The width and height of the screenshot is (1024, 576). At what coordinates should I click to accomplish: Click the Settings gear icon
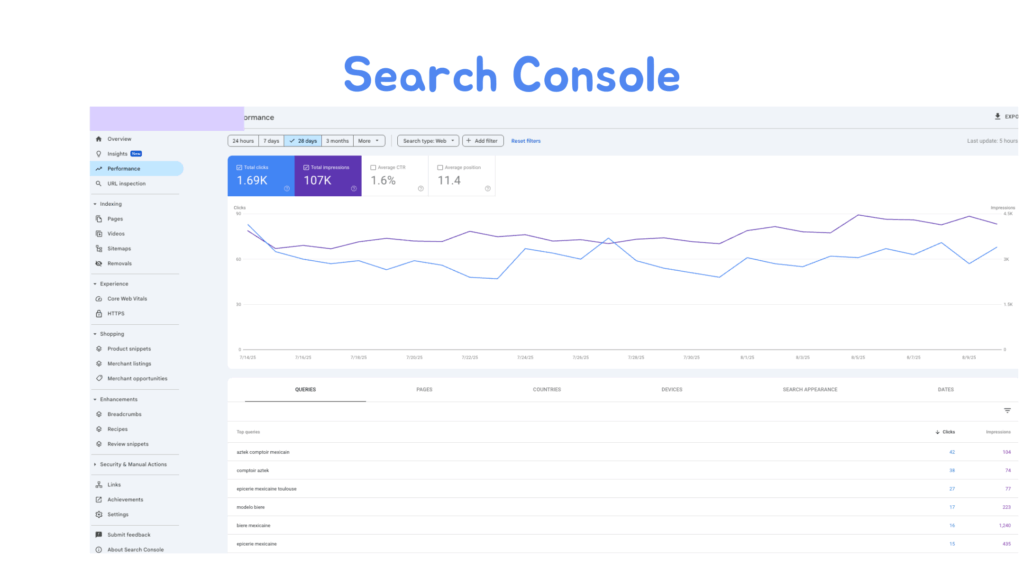click(99, 515)
